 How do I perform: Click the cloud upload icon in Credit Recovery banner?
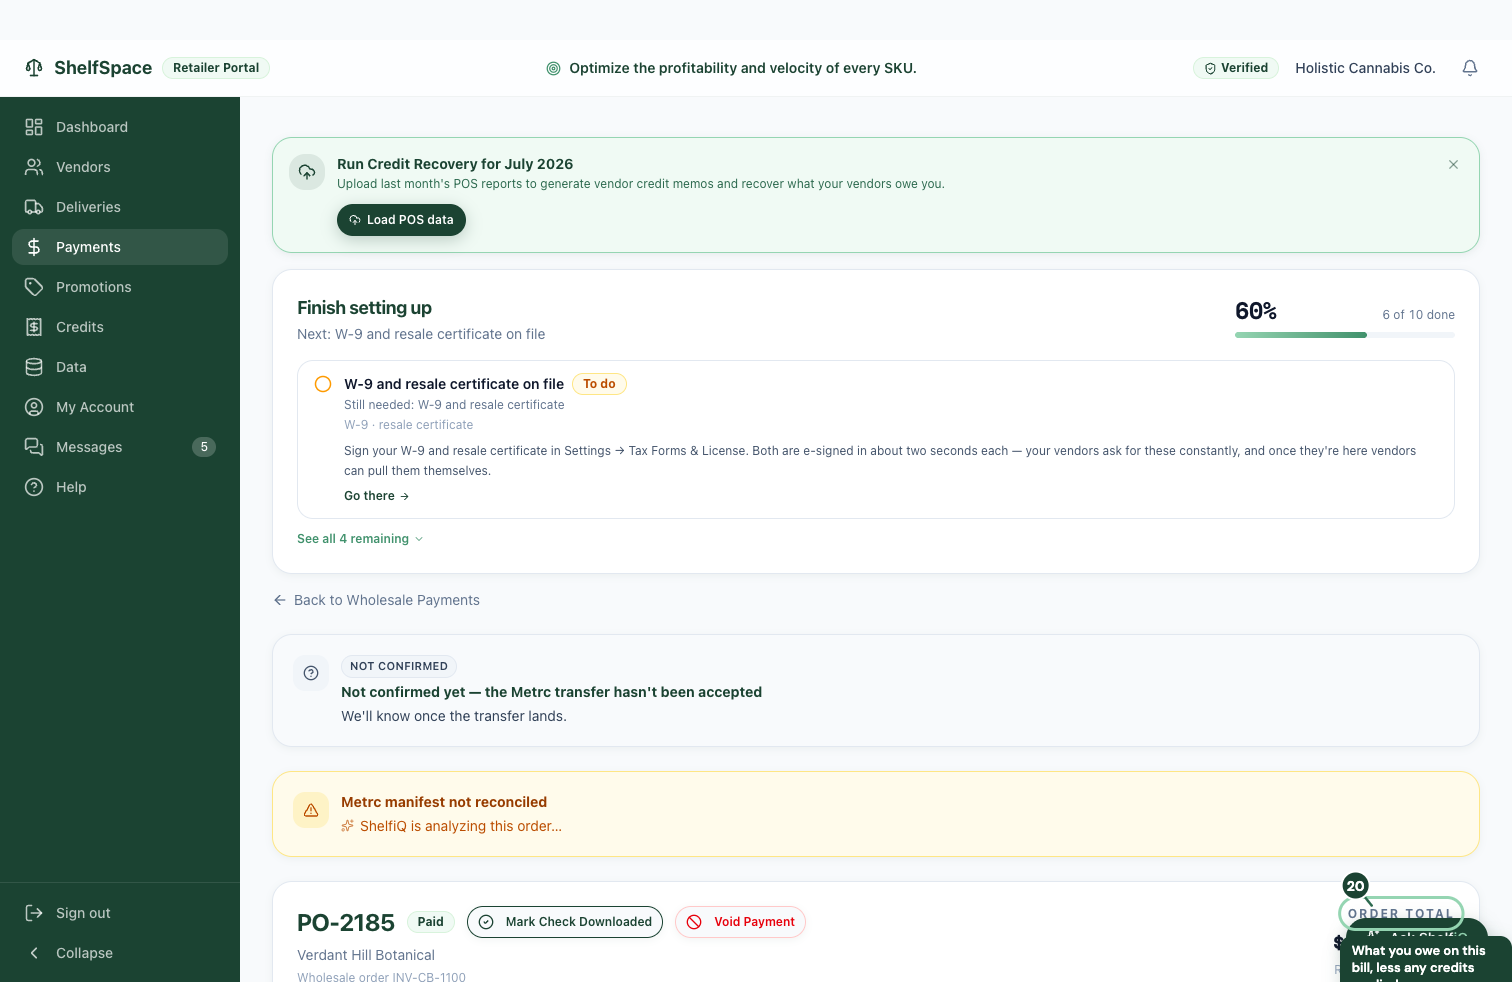[x=307, y=172]
